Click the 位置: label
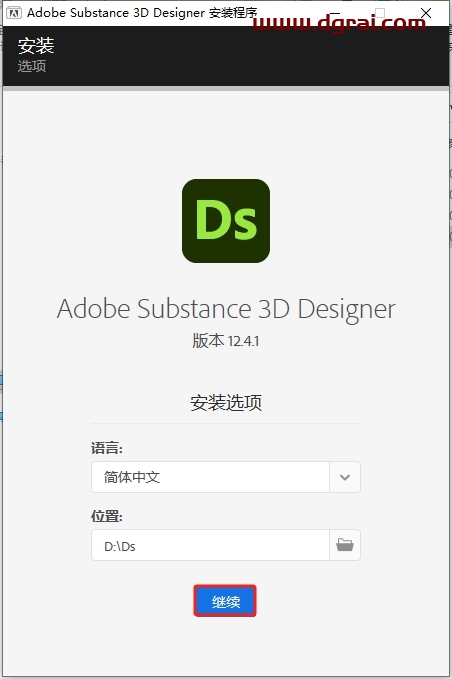The height and width of the screenshot is (679, 452). coord(107,516)
